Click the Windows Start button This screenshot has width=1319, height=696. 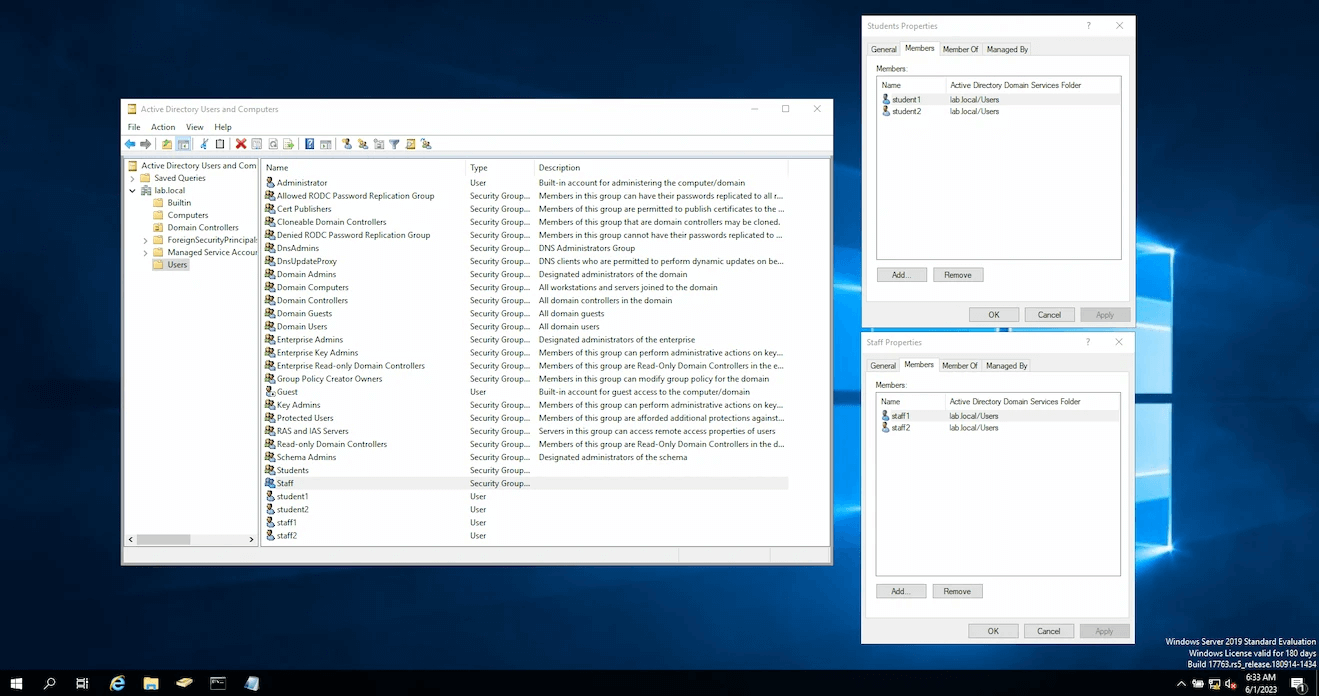[16, 683]
